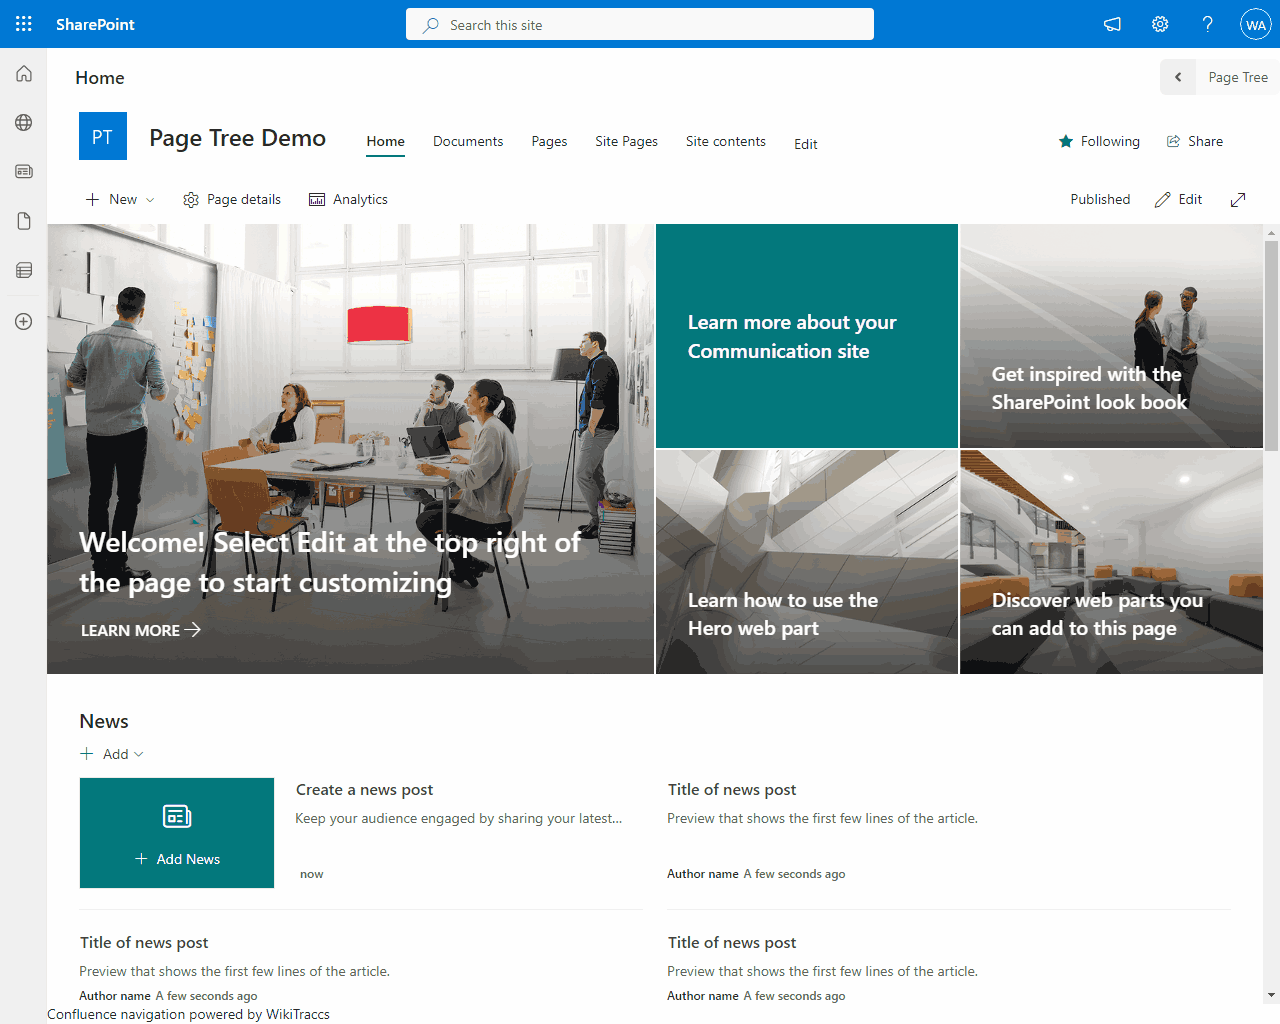The width and height of the screenshot is (1280, 1024).
Task: Open the megaphone notifications icon
Action: (x=1112, y=24)
